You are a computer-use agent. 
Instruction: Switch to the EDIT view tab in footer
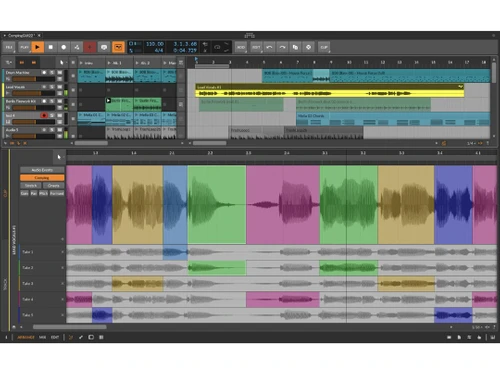click(55, 337)
